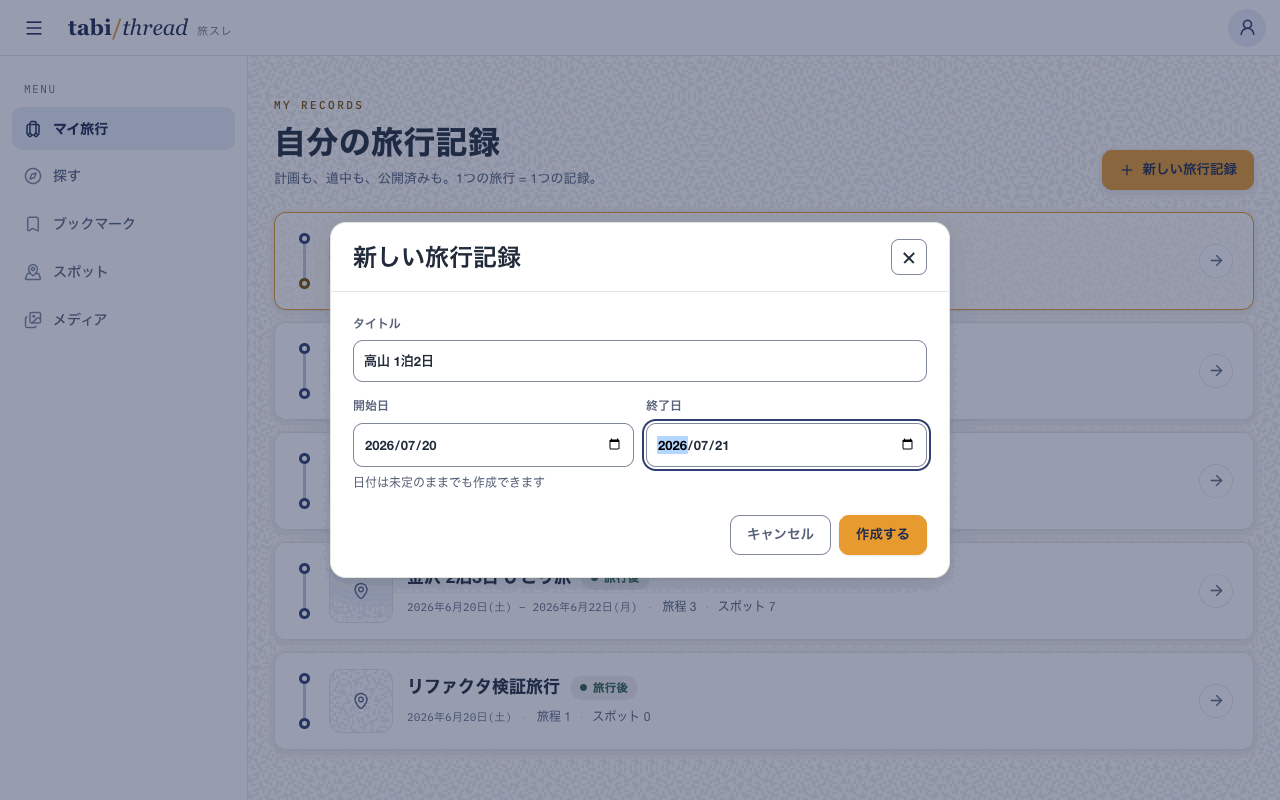Open スポット in the sidebar

click(123, 272)
